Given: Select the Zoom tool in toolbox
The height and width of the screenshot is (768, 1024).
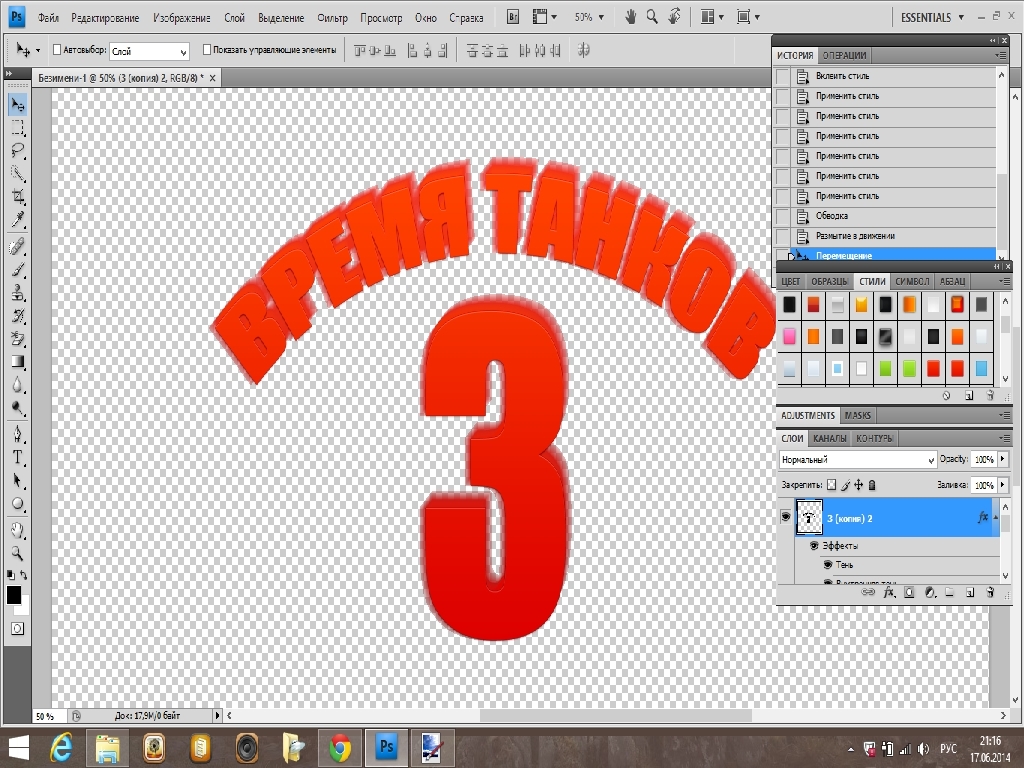Looking at the screenshot, I should [x=18, y=554].
